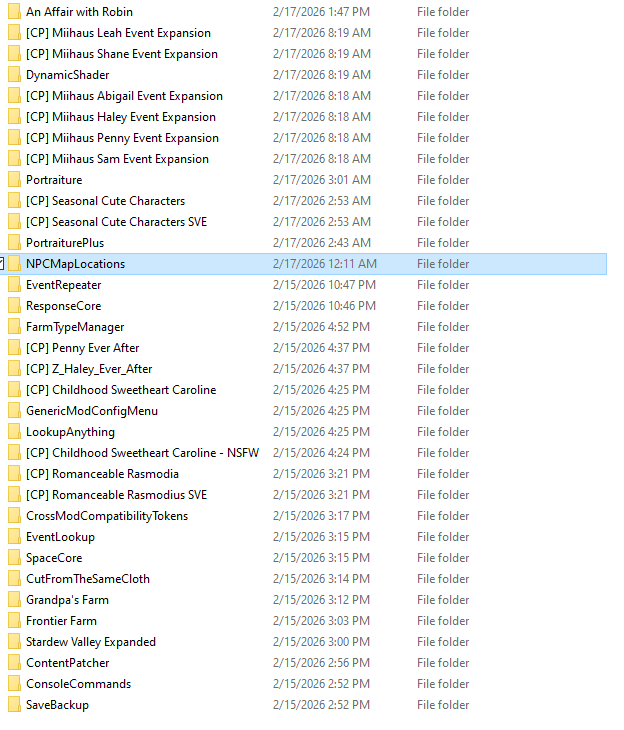Click the date 2/15/2026 3:03 PM
The image size is (624, 730).
click(x=321, y=621)
